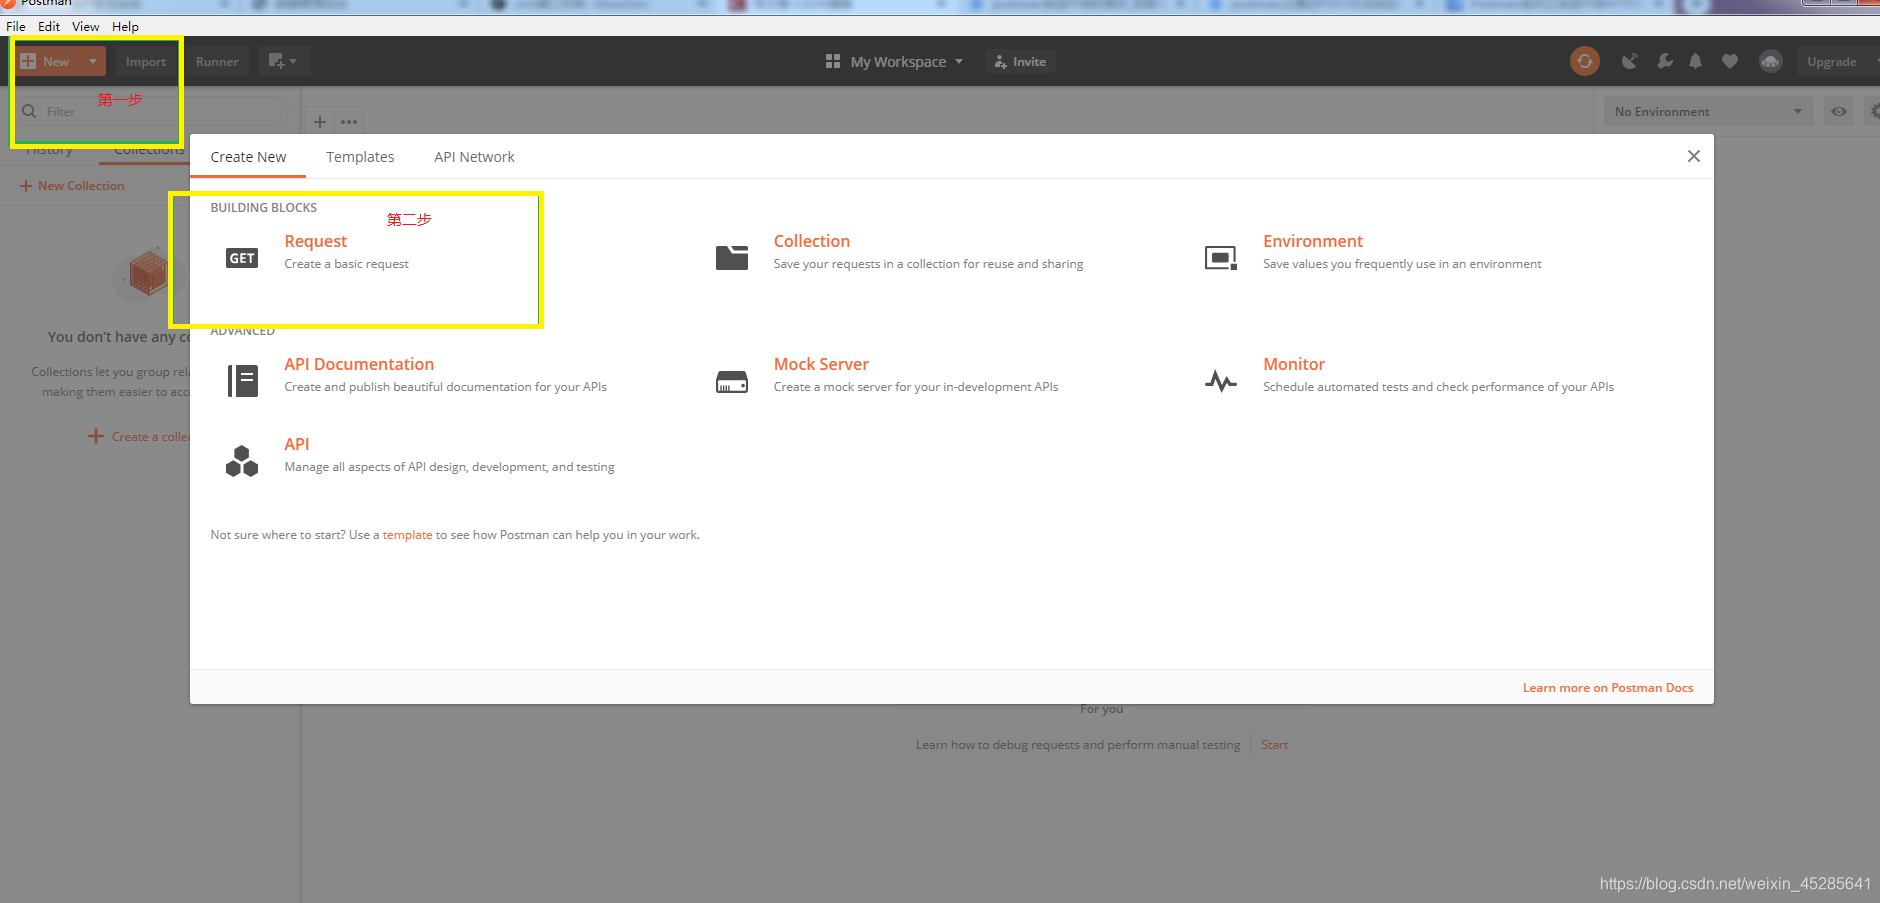Click 'Save values you frequently use' description
This screenshot has height=903, width=1880.
(1402, 264)
